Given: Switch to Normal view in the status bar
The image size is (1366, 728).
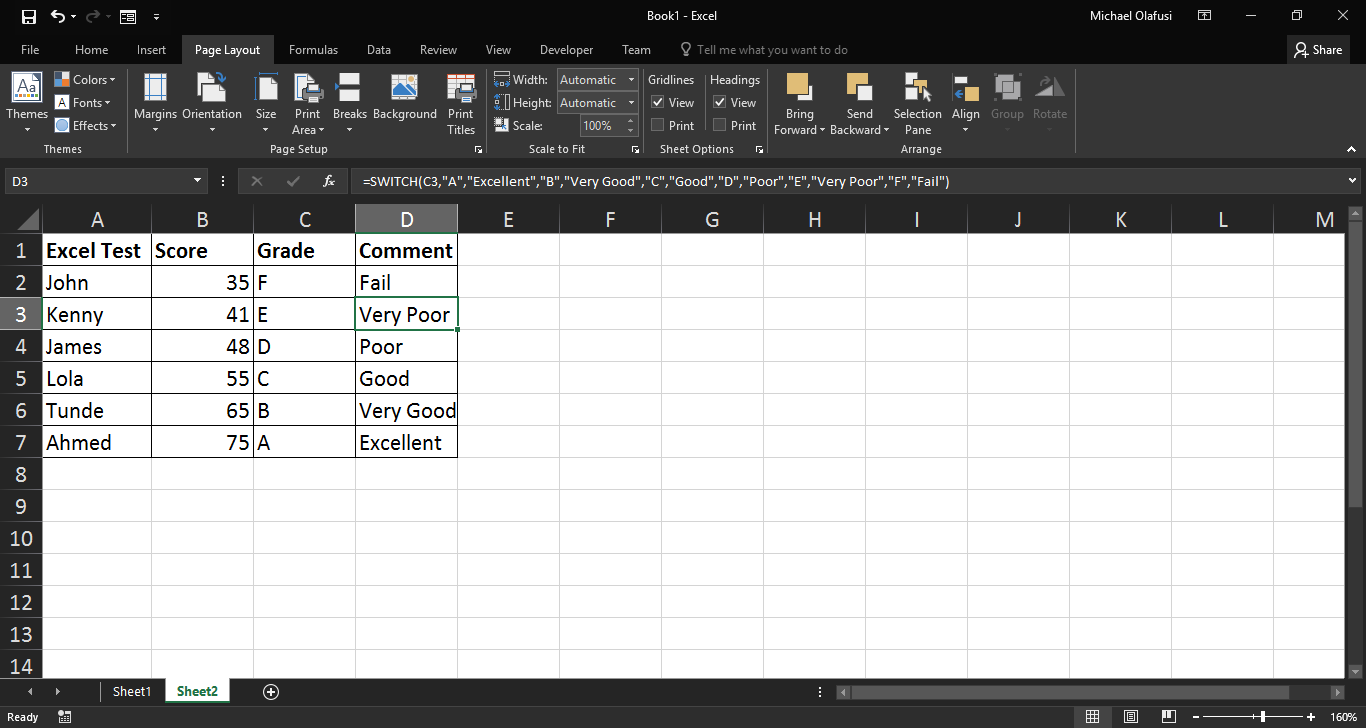Looking at the screenshot, I should [1092, 717].
